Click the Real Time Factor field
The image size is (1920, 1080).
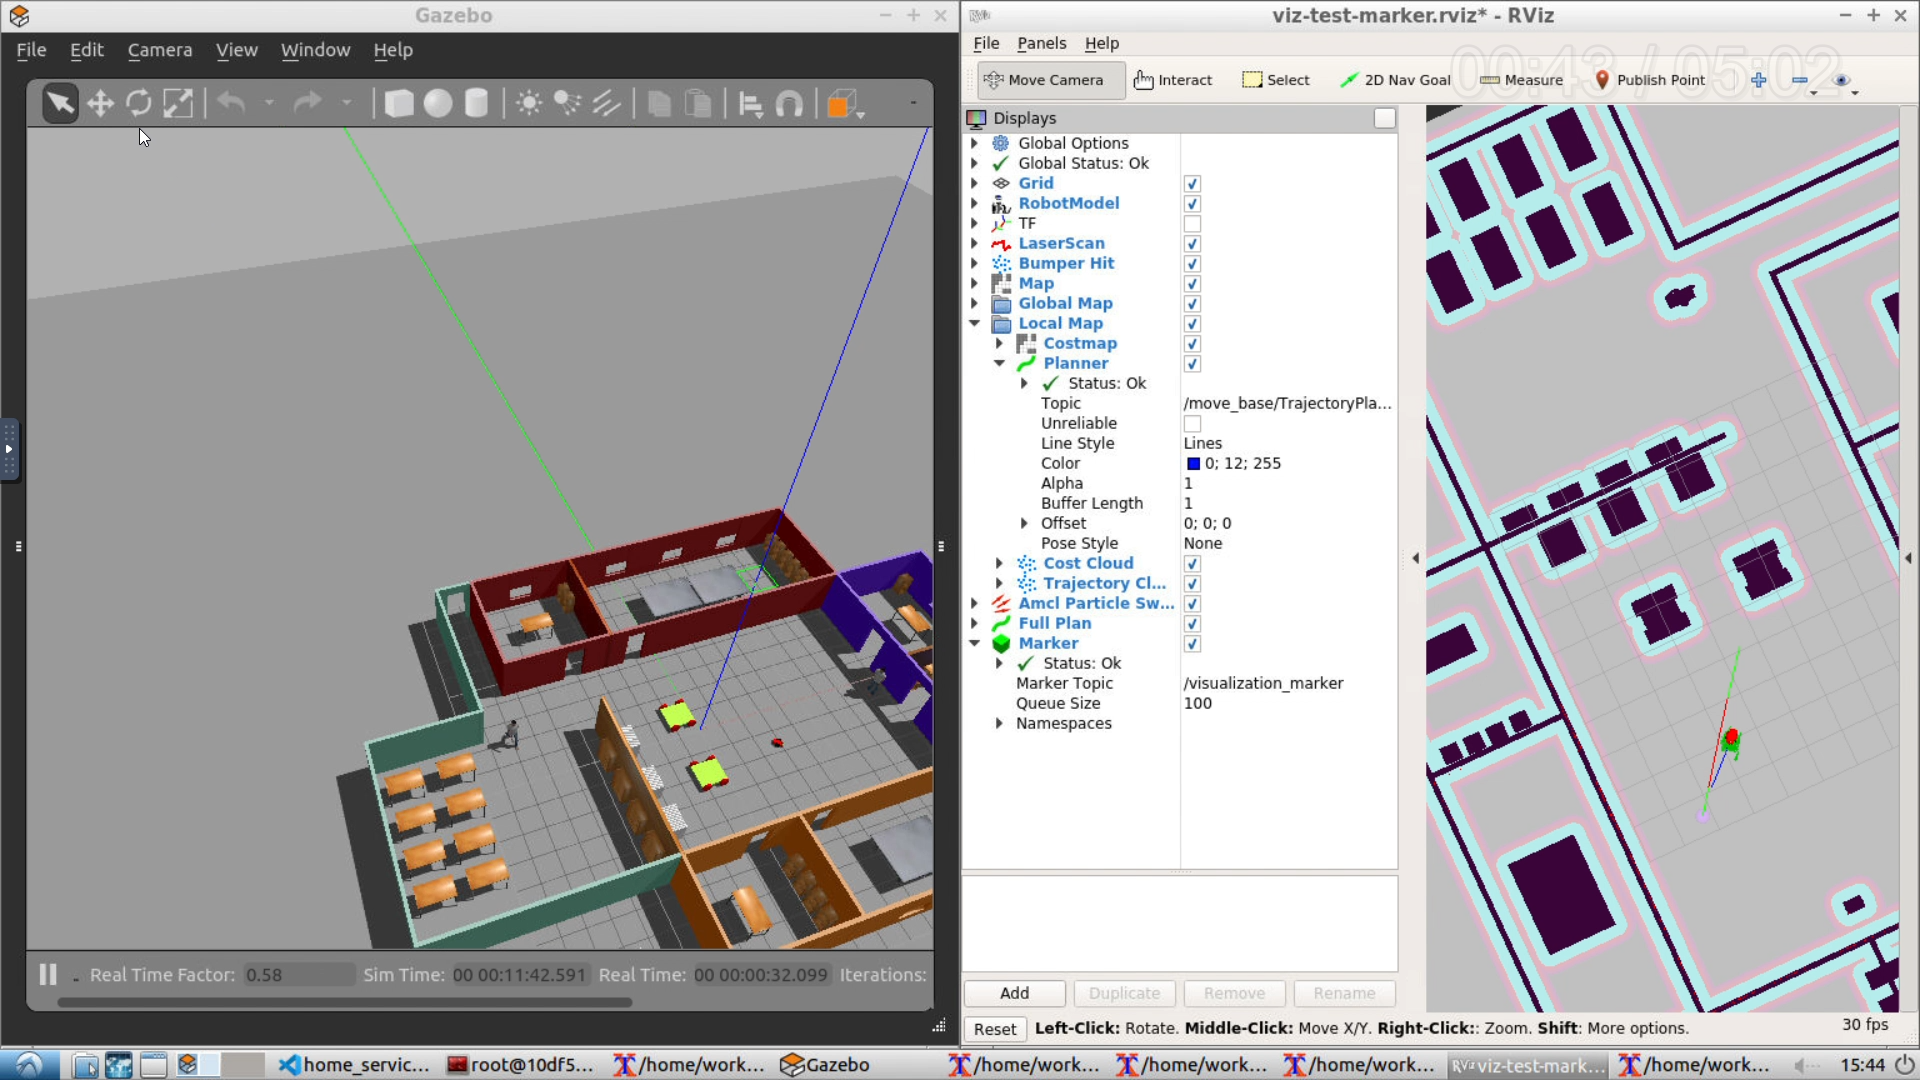[299, 975]
